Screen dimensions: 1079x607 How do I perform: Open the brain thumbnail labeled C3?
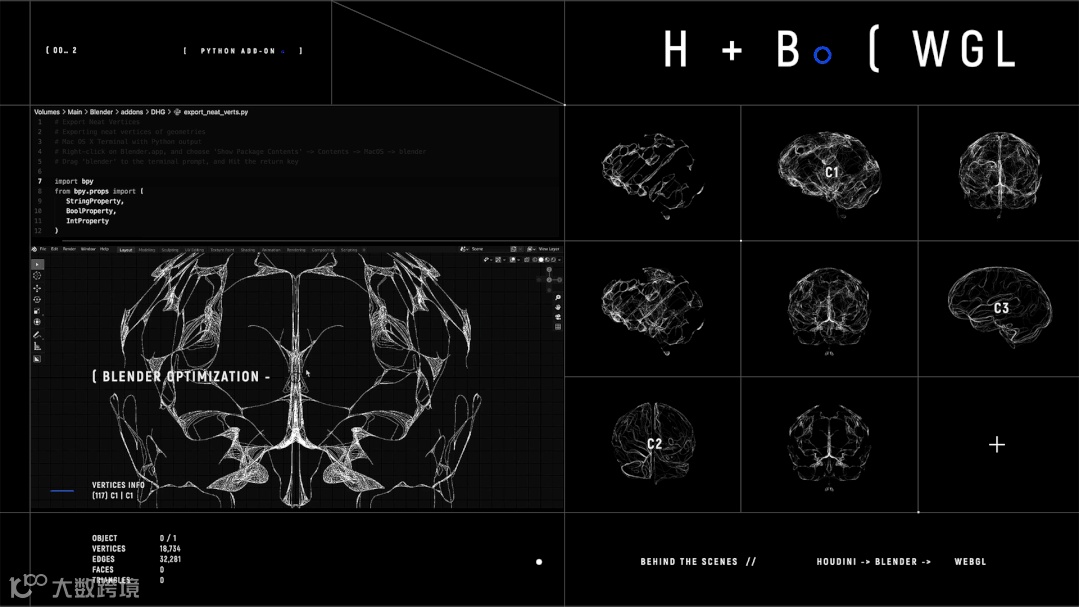(x=1000, y=308)
